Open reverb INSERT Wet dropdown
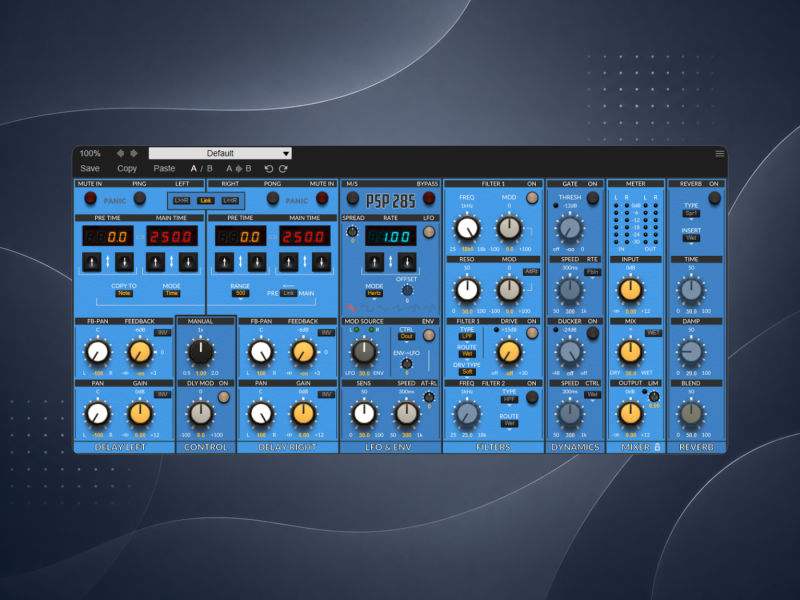Screen dimensions: 800x600 [x=691, y=238]
